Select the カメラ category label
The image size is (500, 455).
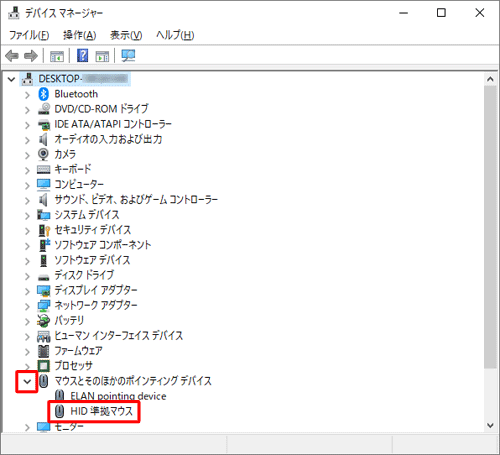click(x=65, y=154)
